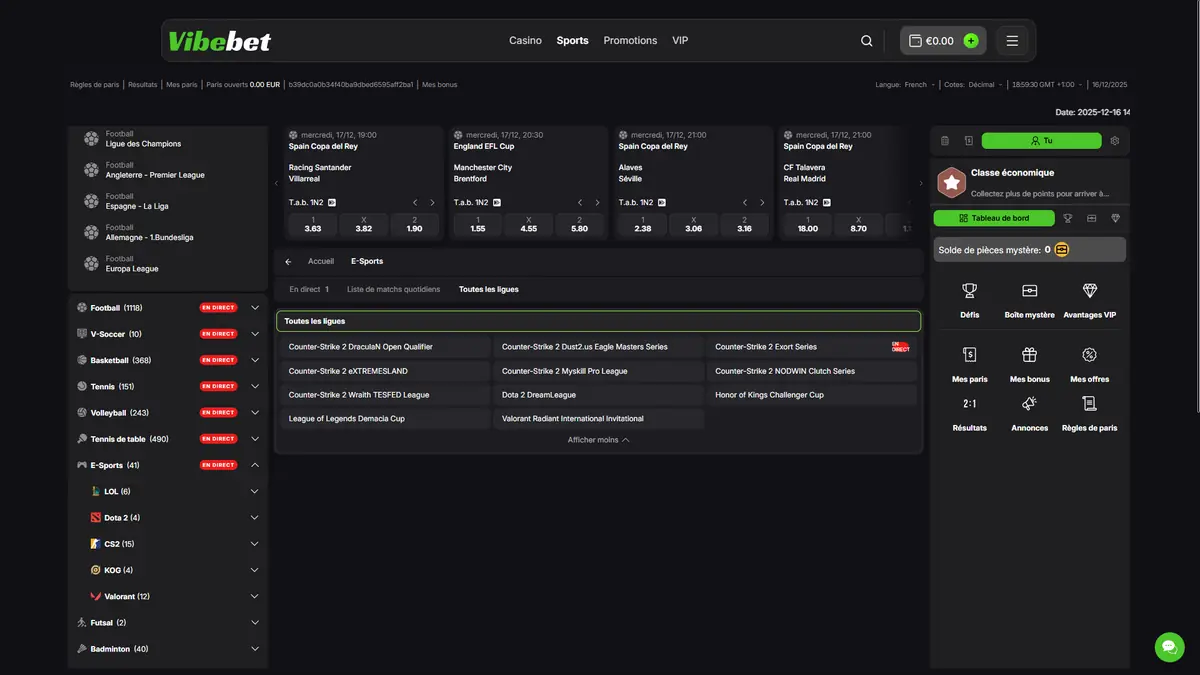Open Dota 2 DreamLeague league
Image resolution: width=1200 pixels, height=675 pixels.
598,395
